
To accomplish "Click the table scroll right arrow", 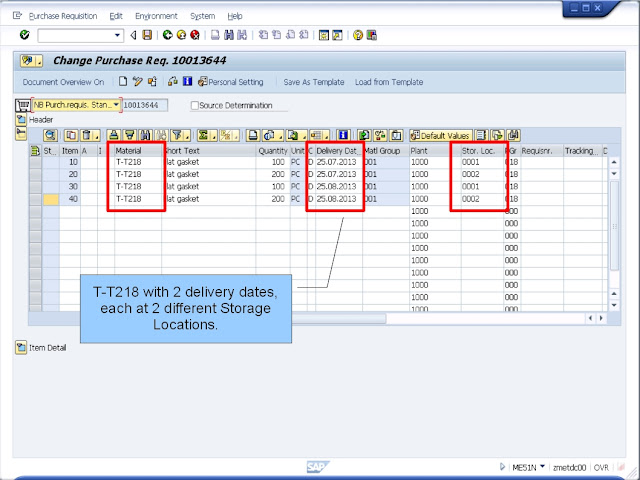I will (x=601, y=318).
